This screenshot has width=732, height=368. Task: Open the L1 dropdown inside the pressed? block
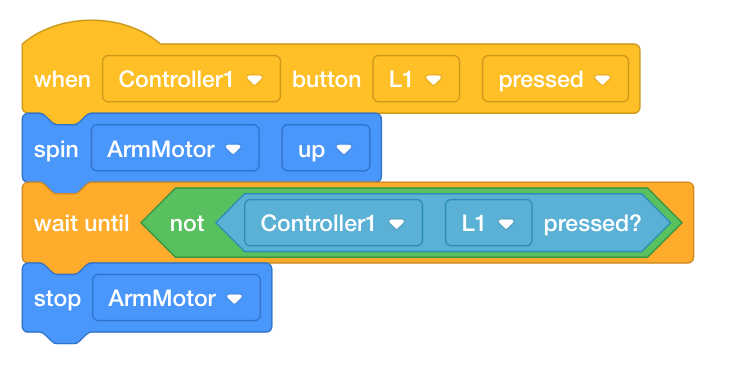coord(488,223)
